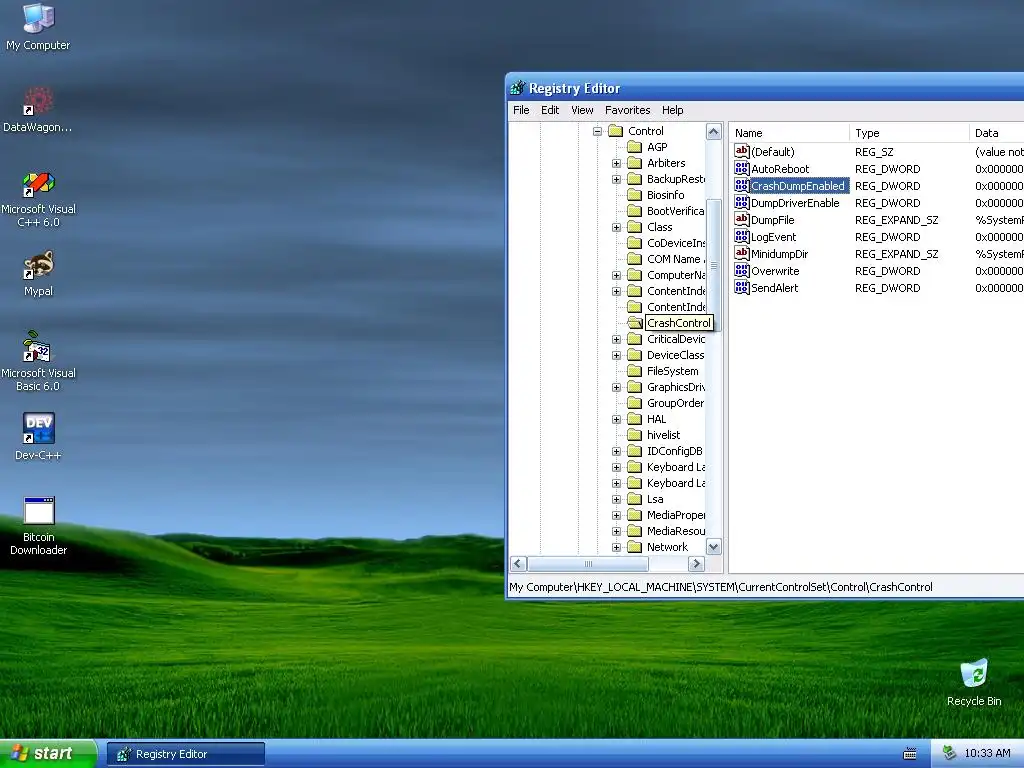Click the AGP key folder icon
The image size is (1024, 768).
(x=634, y=147)
